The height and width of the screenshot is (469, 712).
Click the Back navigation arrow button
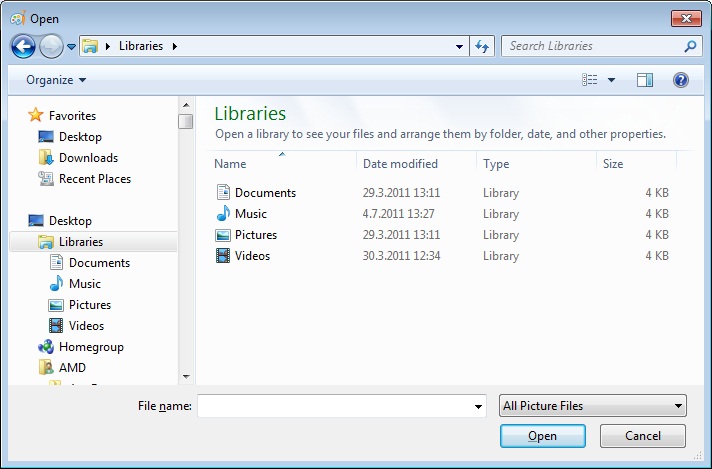pos(23,46)
